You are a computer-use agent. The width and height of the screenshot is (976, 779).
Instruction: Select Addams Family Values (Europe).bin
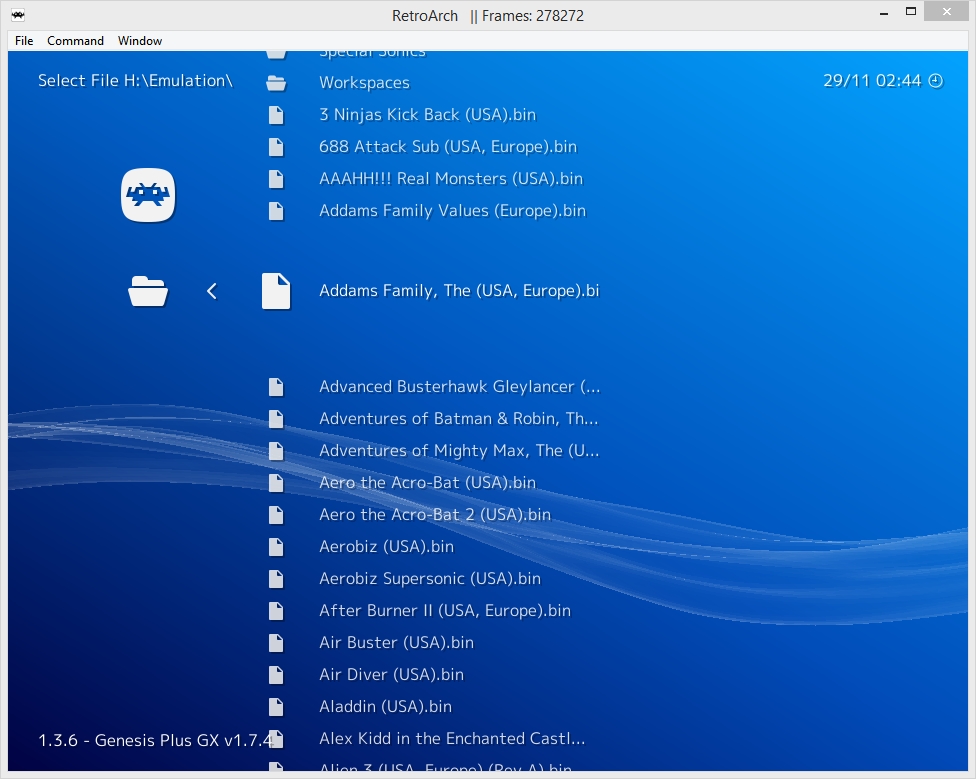pos(453,211)
